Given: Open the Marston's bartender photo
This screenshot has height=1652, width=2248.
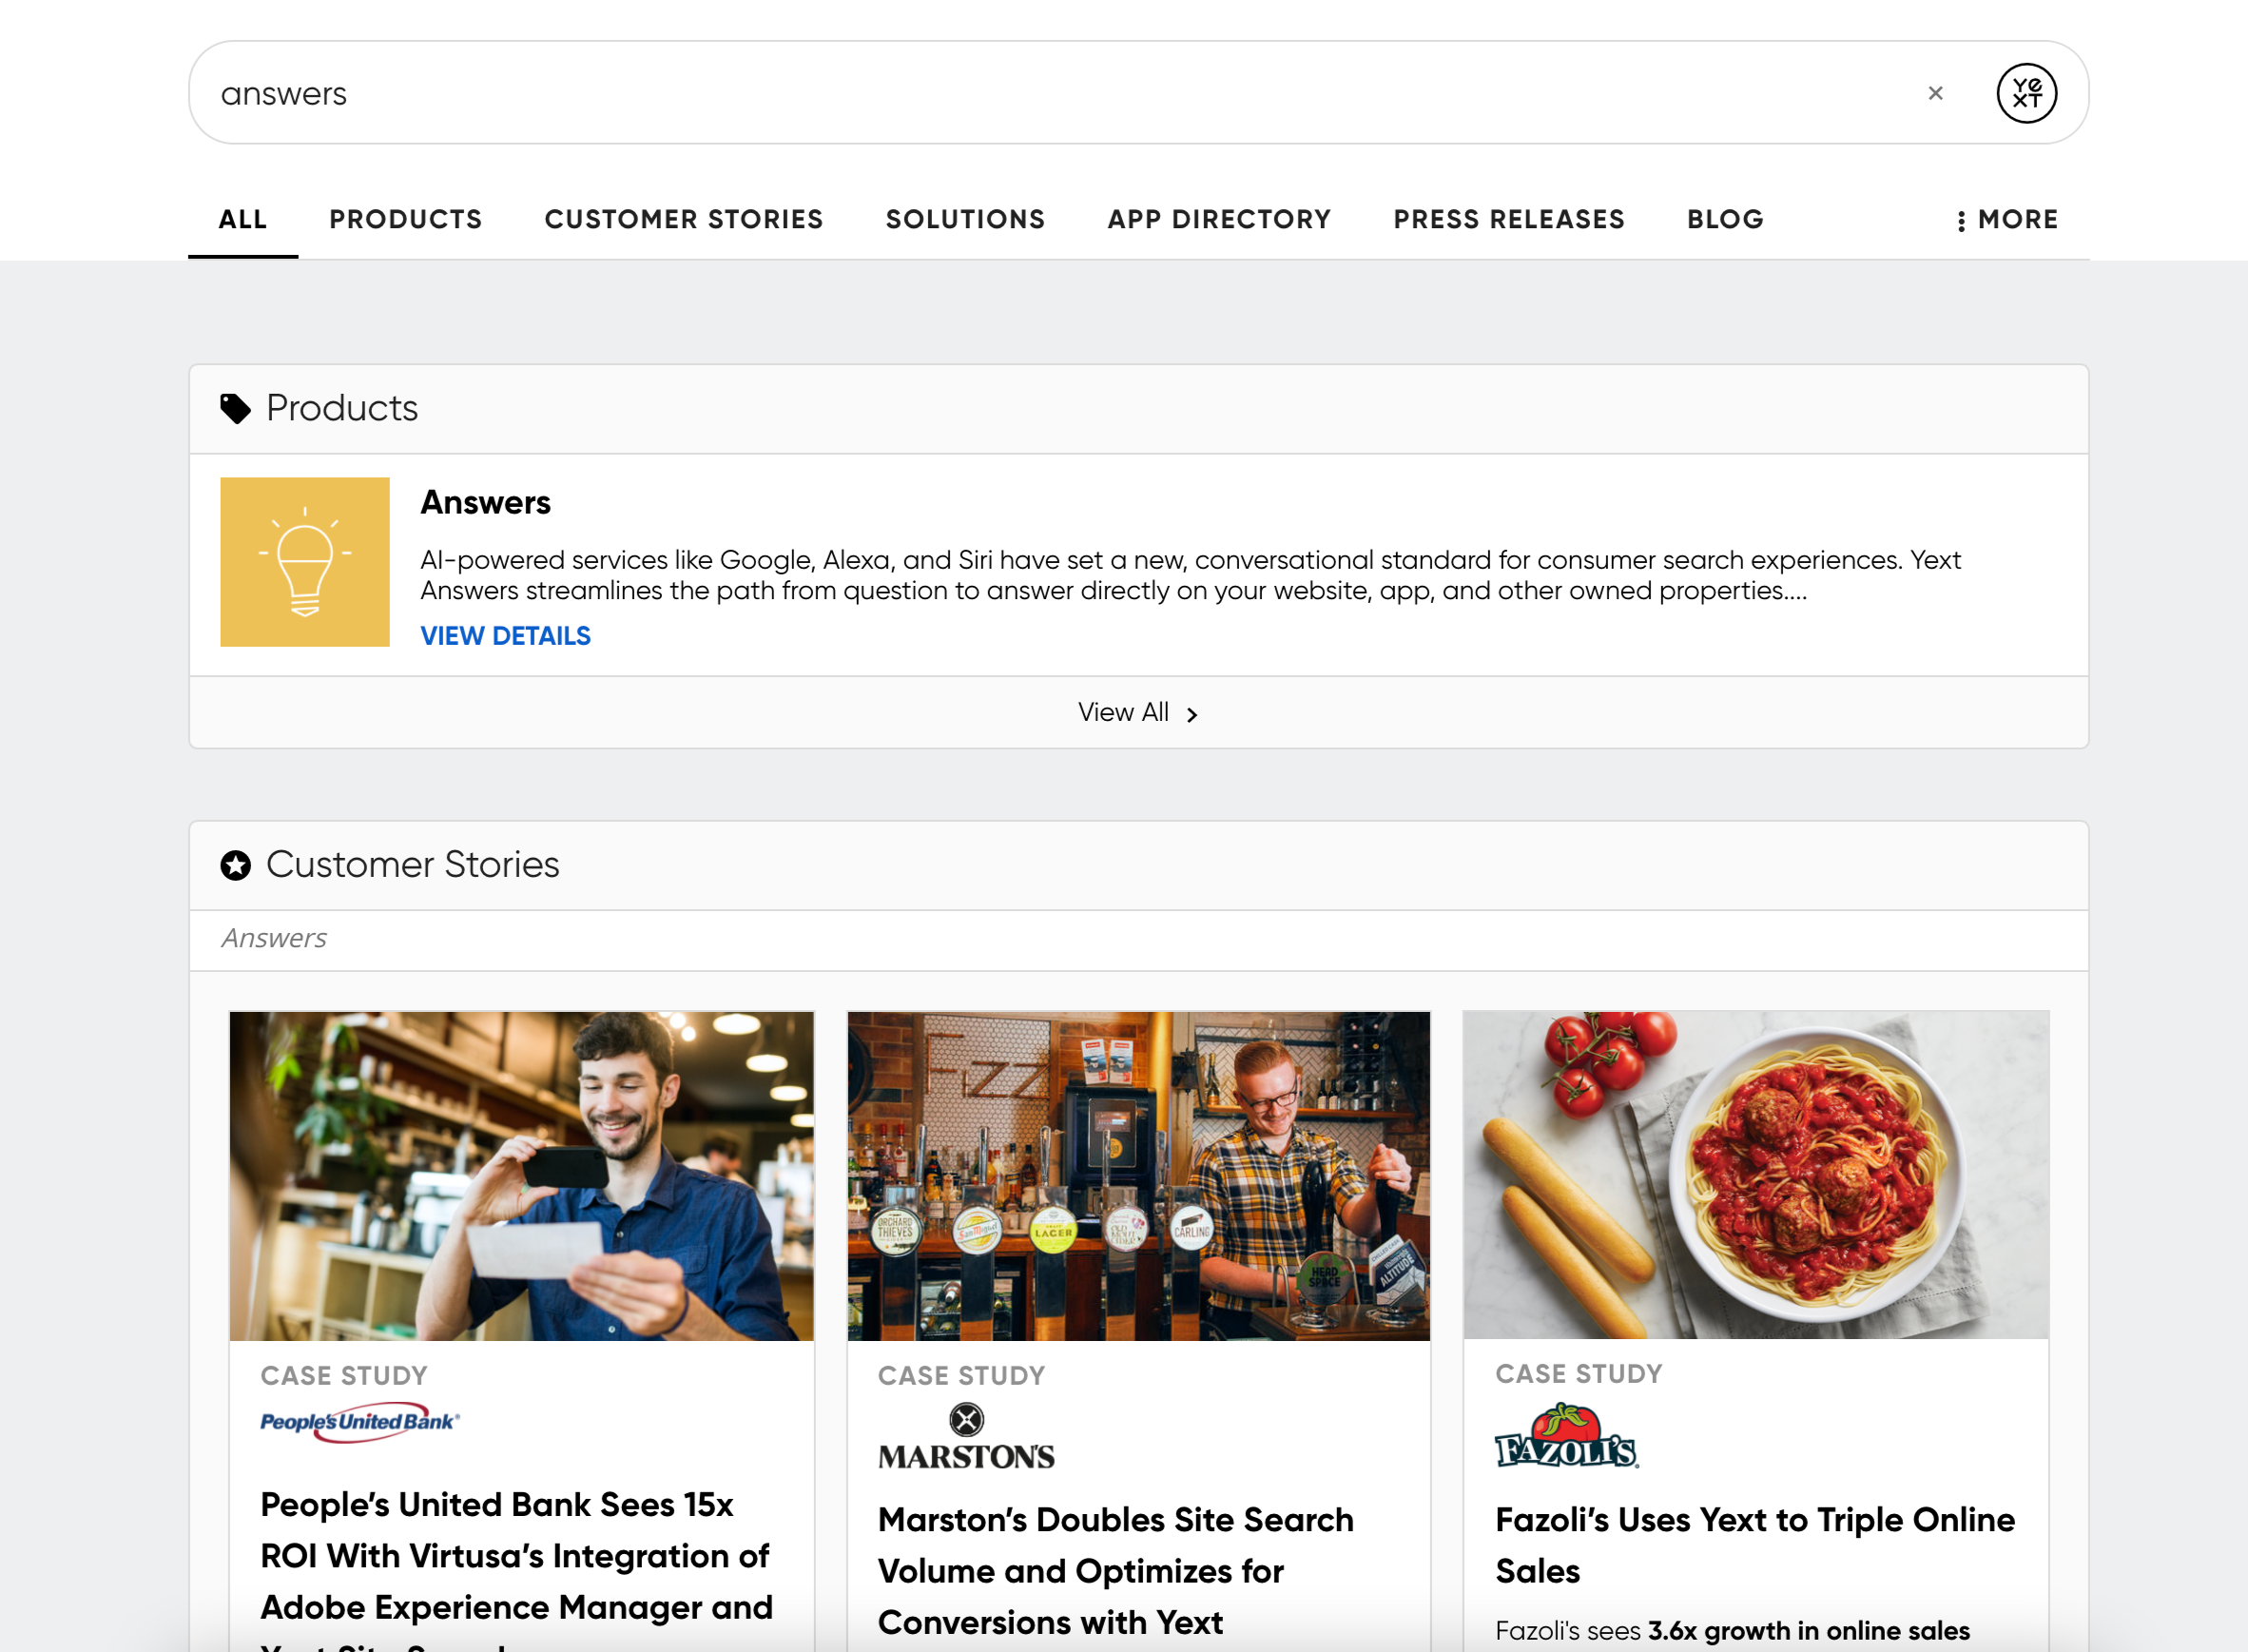Looking at the screenshot, I should (x=1139, y=1175).
